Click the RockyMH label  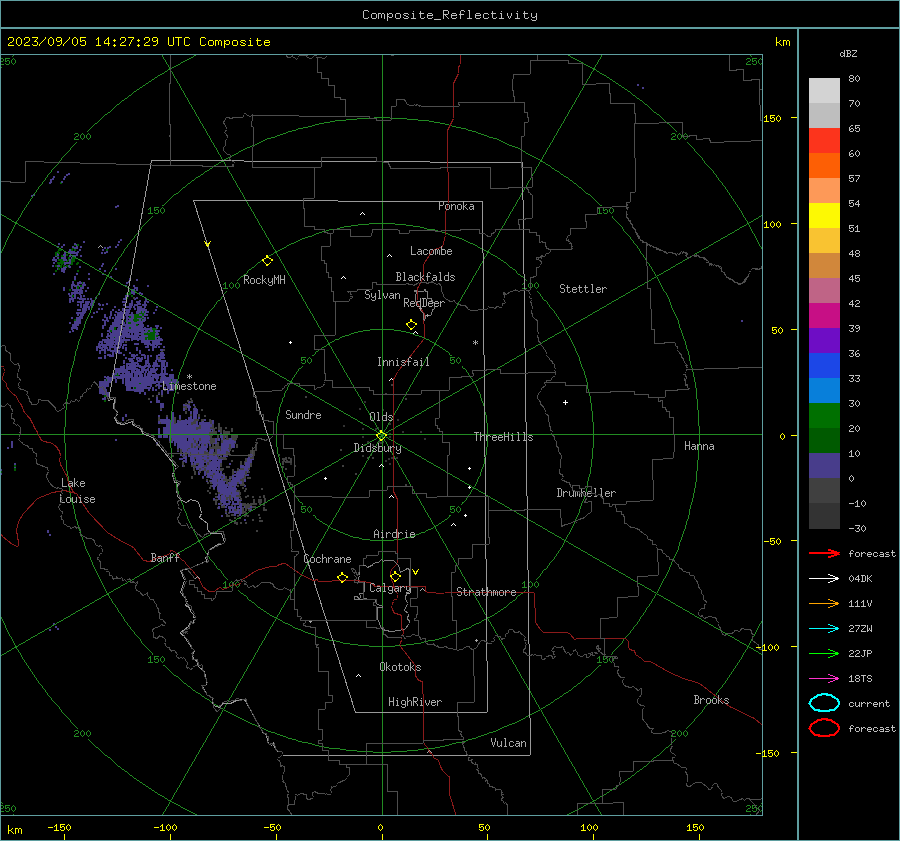(264, 280)
